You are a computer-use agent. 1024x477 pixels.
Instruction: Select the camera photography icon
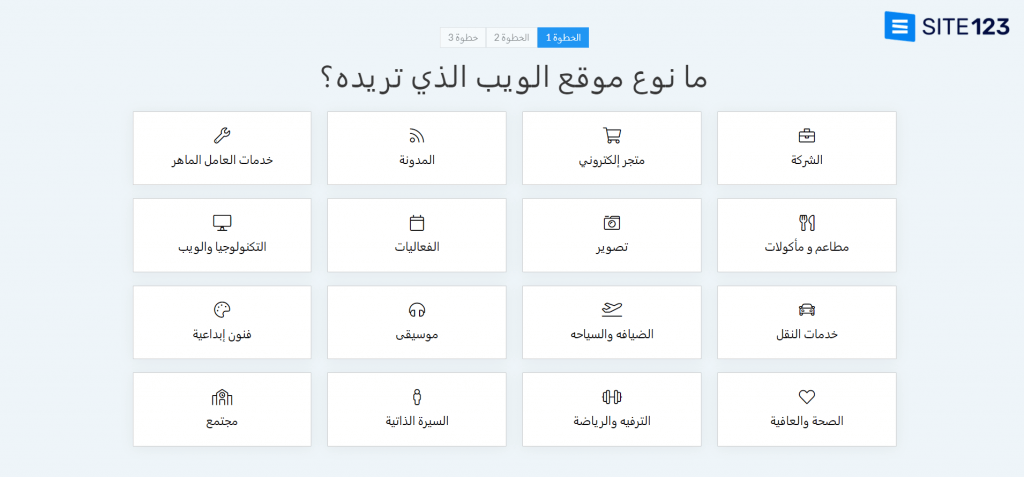611,222
